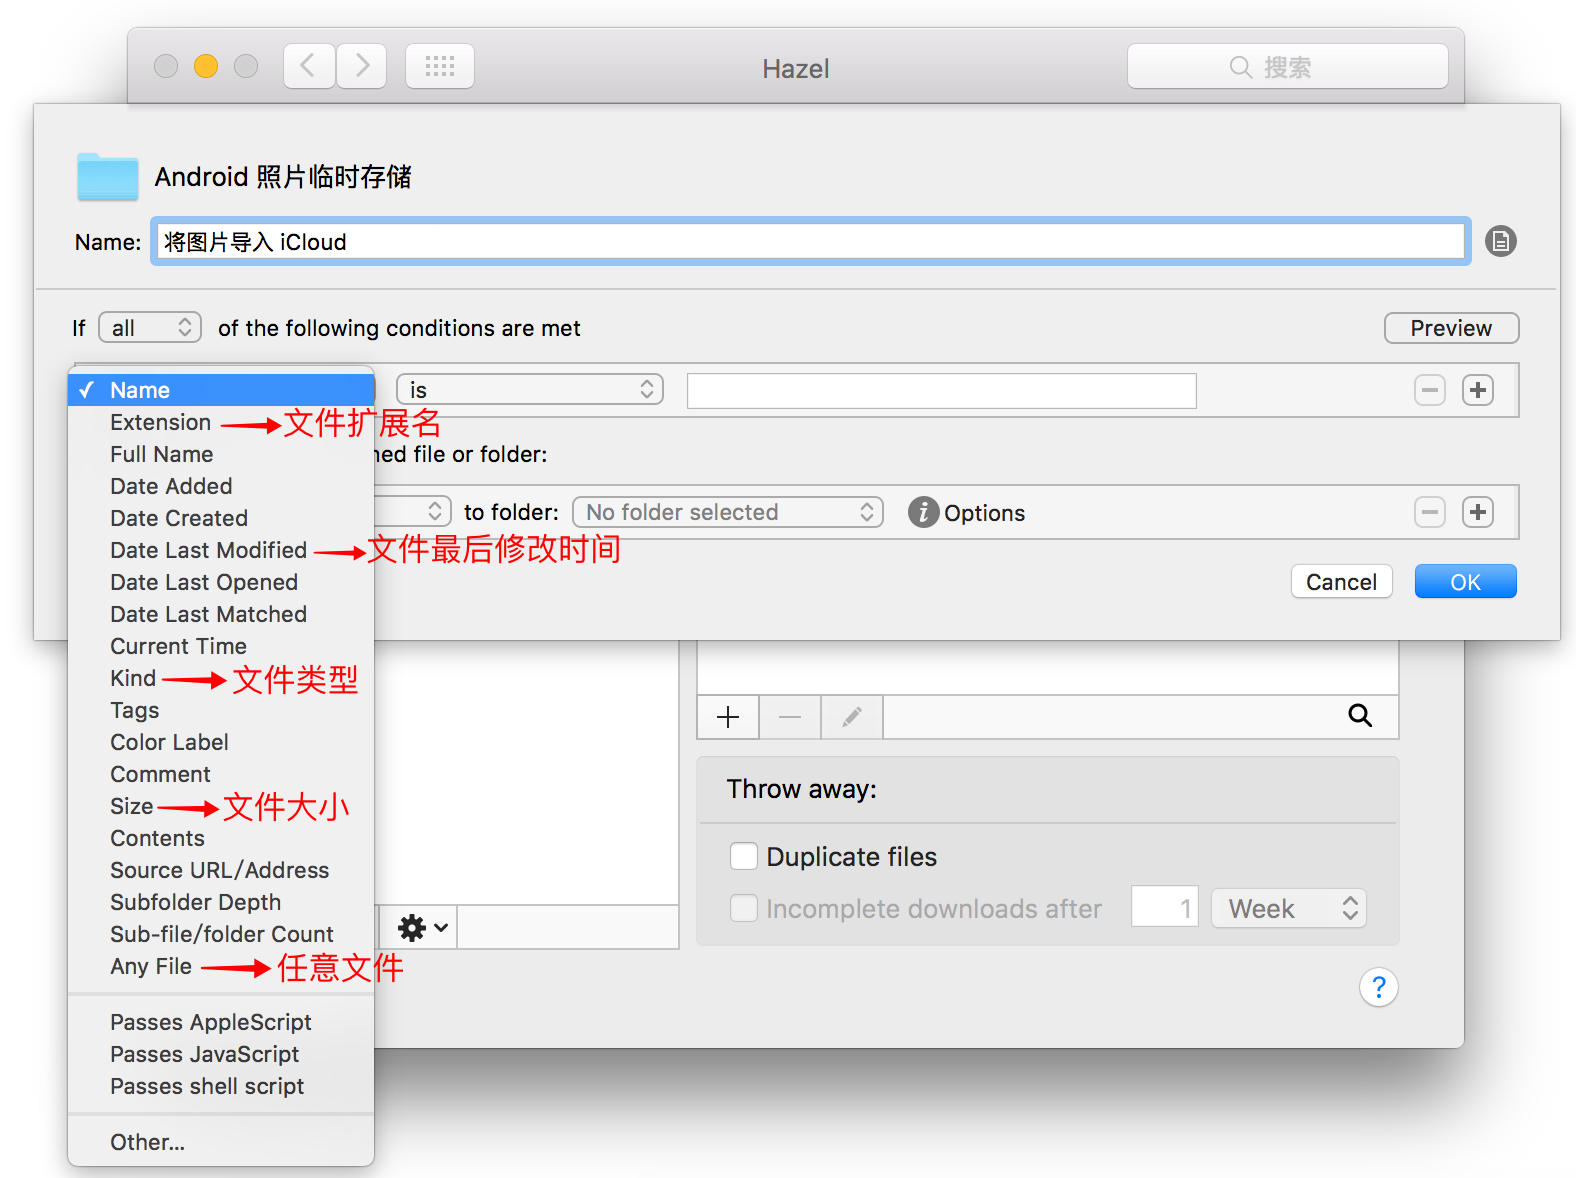Choose Passes shell script menu item
This screenshot has width=1576, height=1178.
[207, 1086]
